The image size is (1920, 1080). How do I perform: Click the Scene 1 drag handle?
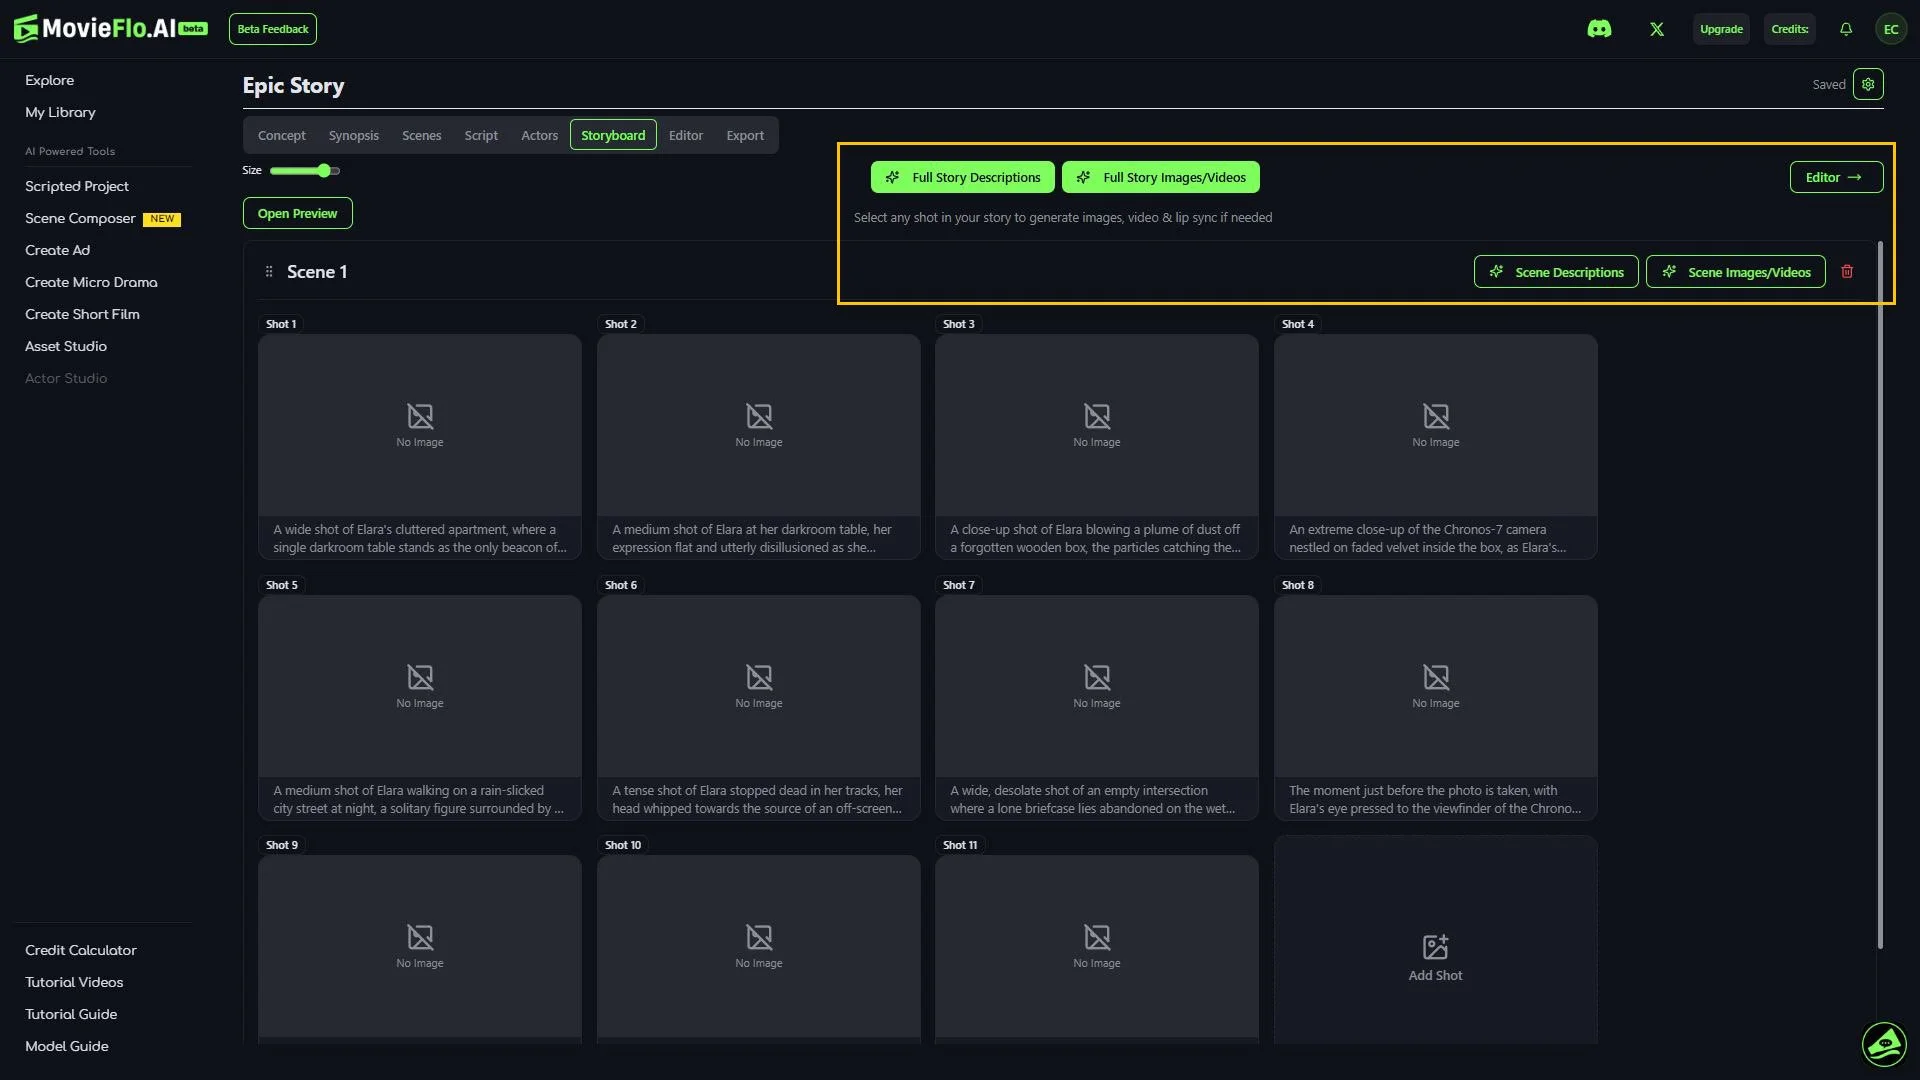click(x=268, y=271)
